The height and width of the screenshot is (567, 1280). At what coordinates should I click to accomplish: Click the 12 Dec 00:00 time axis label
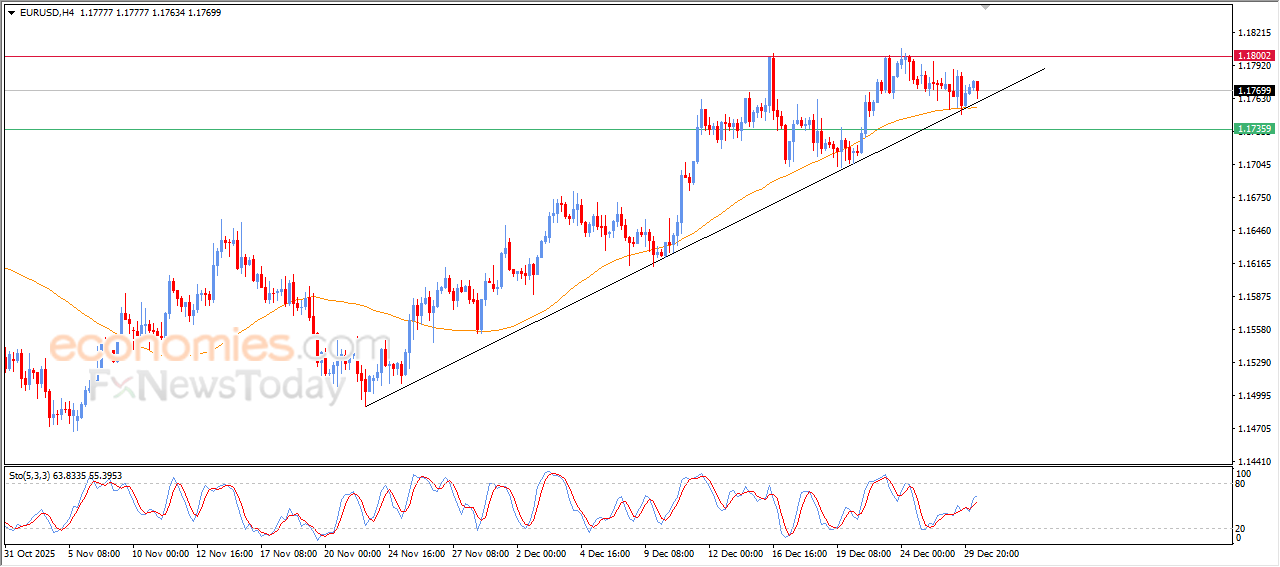pos(737,553)
